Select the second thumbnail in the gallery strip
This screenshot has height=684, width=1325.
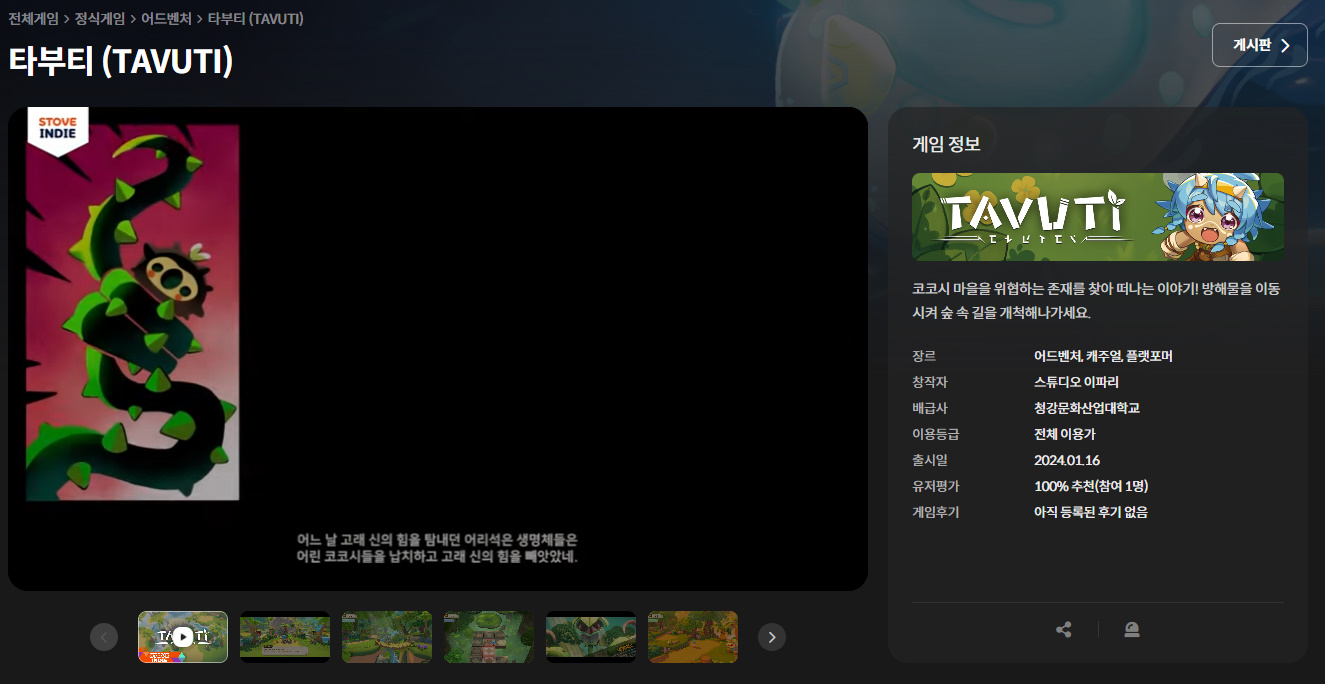tap(285, 637)
